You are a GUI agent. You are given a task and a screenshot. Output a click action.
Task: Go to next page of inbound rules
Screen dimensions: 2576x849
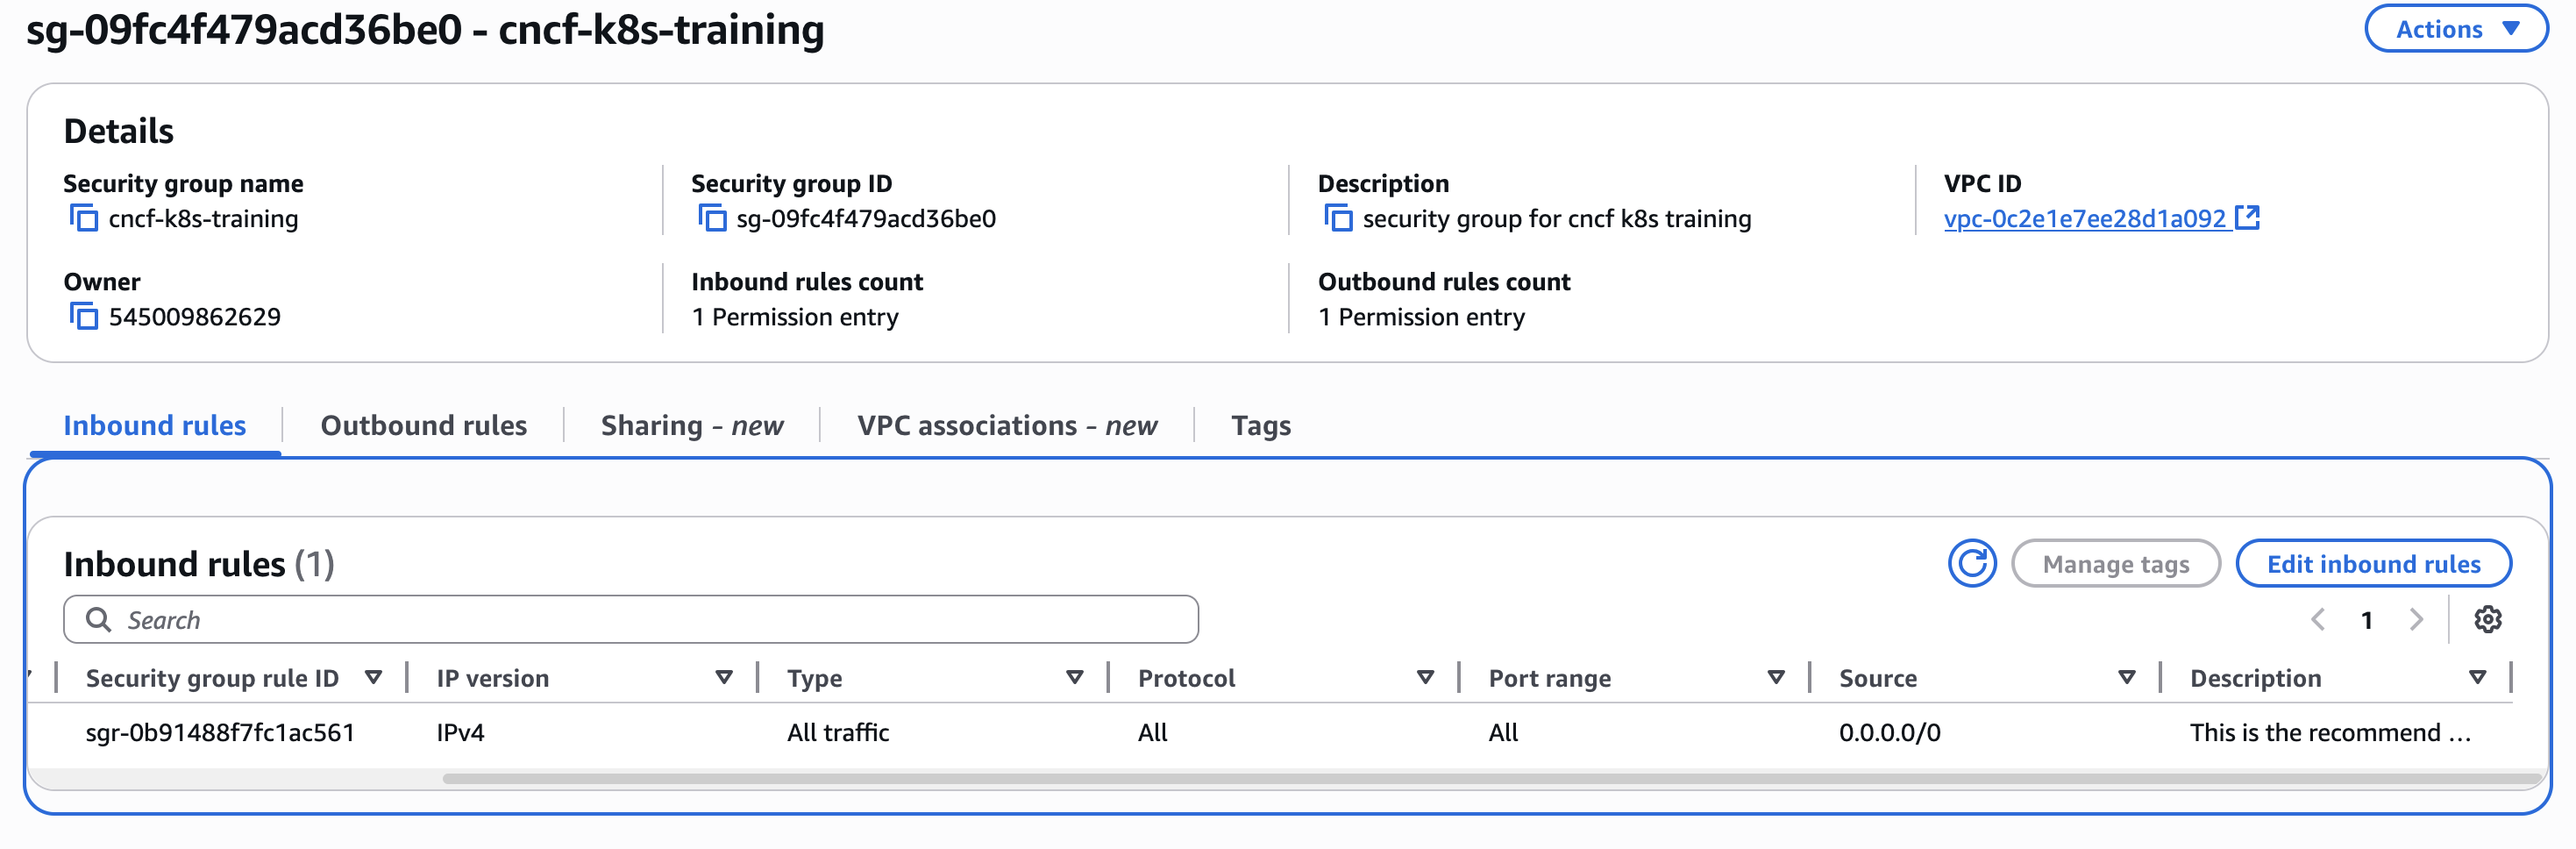[x=2417, y=619]
